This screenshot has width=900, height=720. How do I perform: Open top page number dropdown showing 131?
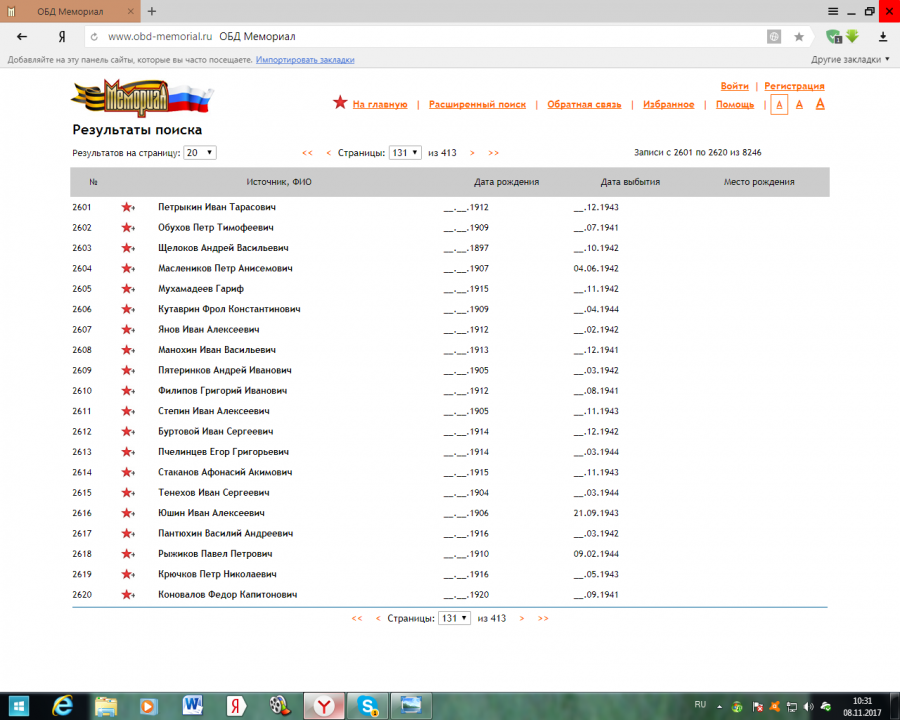pos(405,153)
